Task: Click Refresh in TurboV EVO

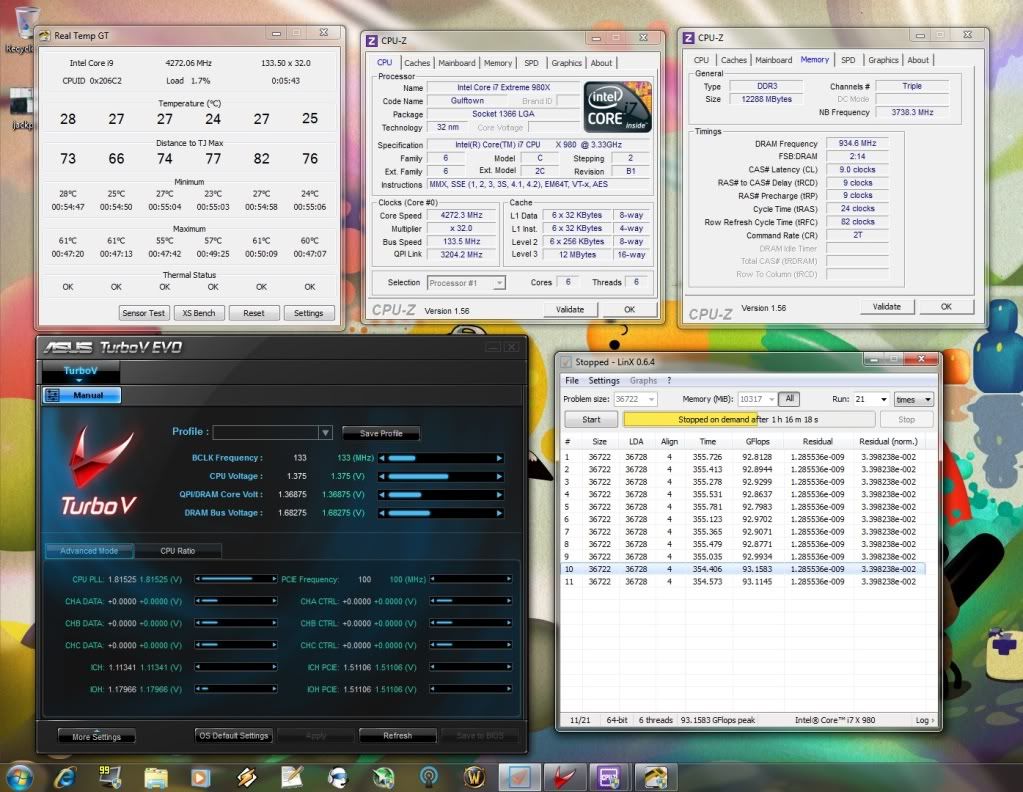Action: tap(397, 735)
